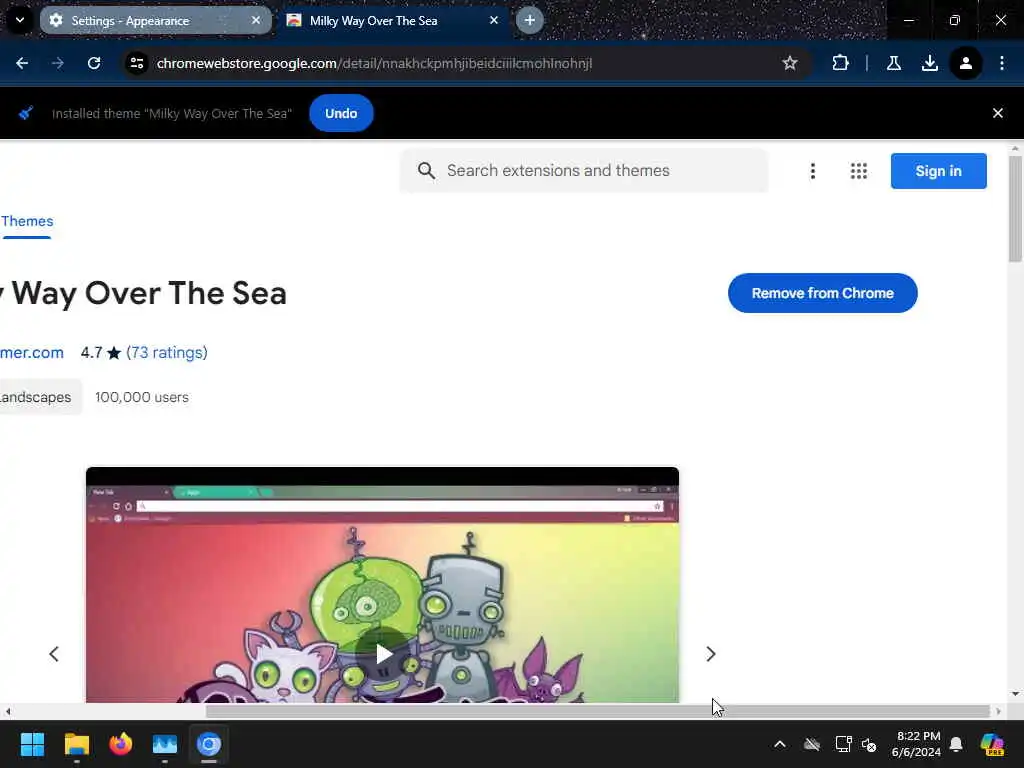
Task: Go back to the previous page
Action: pyautogui.click(x=22, y=63)
